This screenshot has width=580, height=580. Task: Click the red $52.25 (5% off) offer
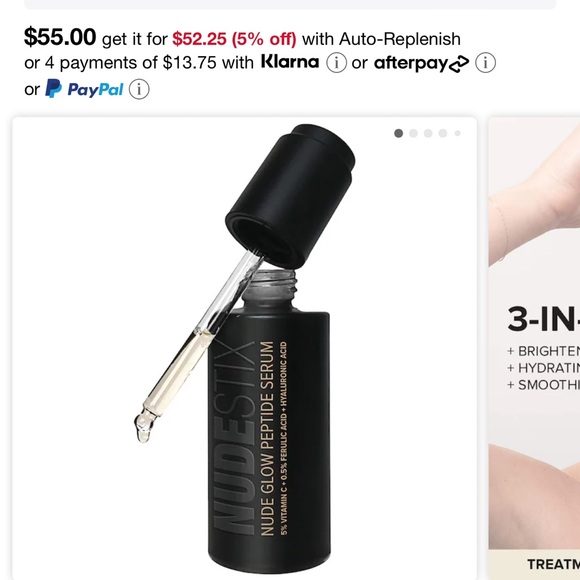pos(234,39)
